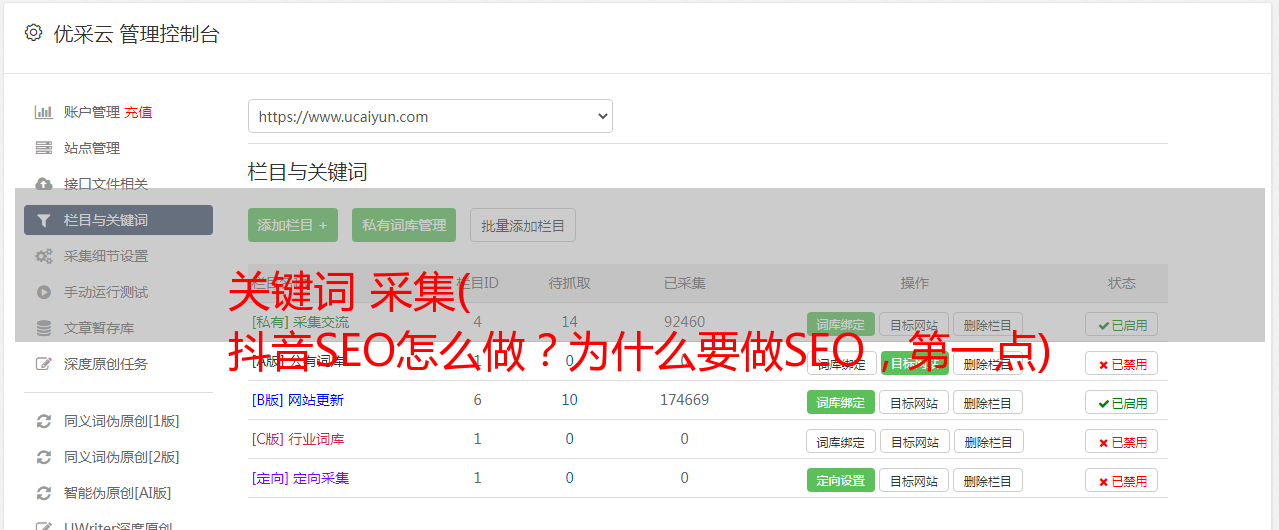Toggle 已启用 status for 网站更新 row
Screen dimensions: 1279x530
1121,402
